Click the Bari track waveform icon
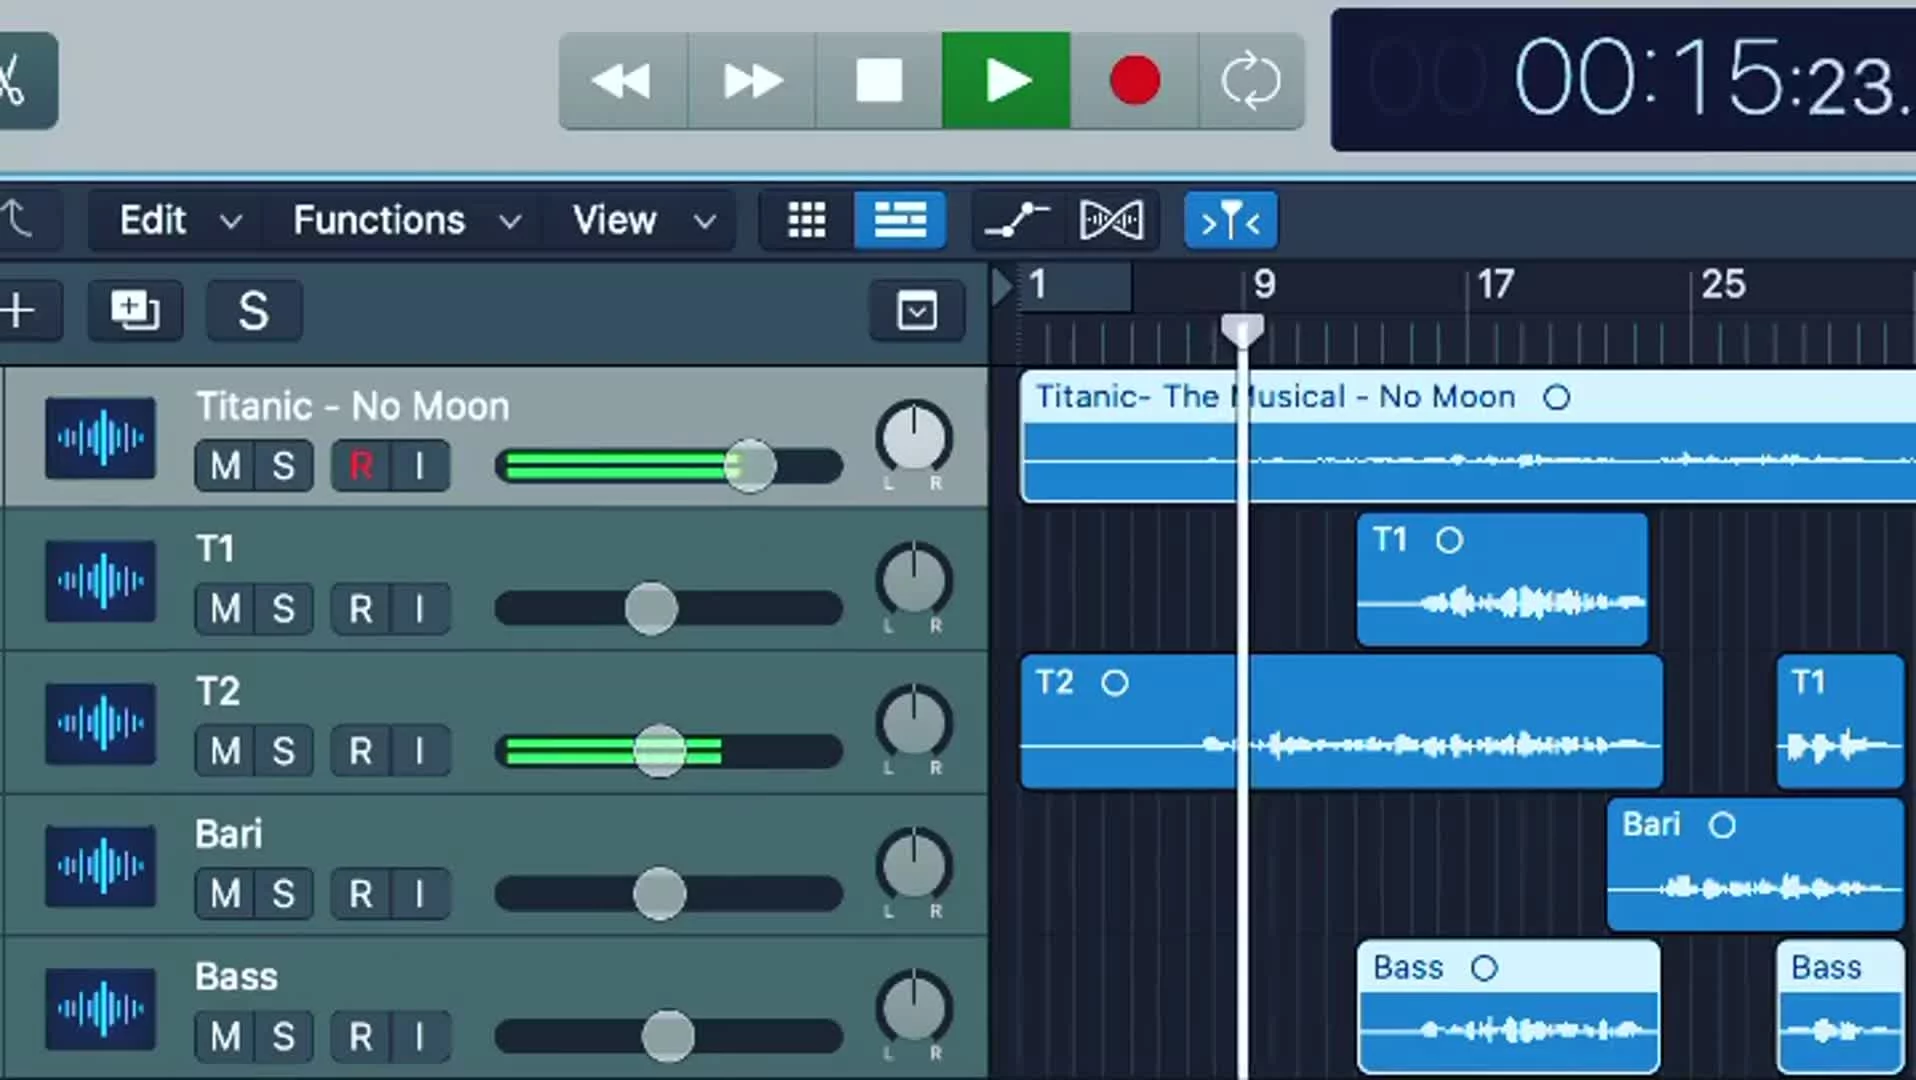Screen dimensions: 1916x1080 coord(100,866)
